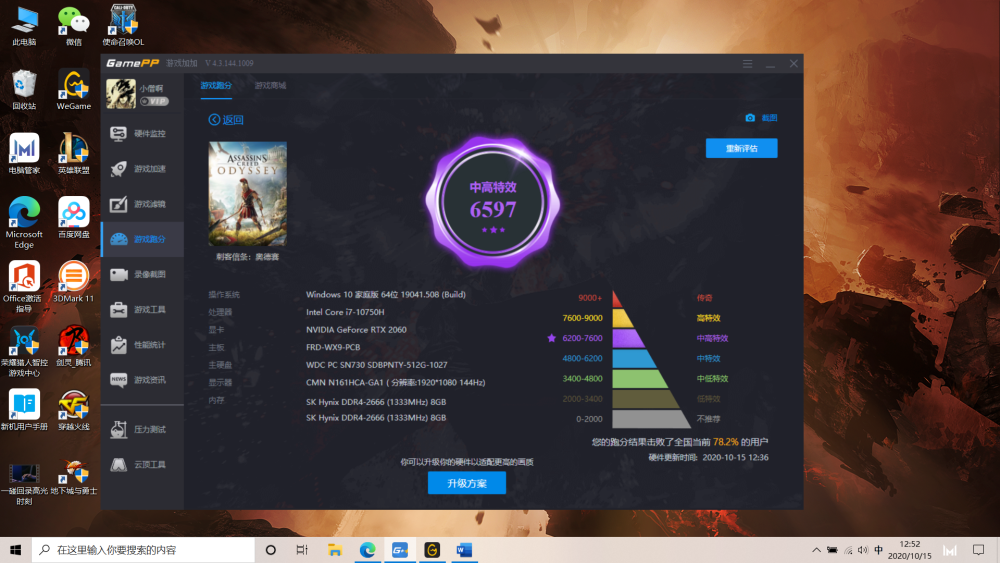Open 性能统计 performance stats in sidebar
This screenshot has height=563, width=1000.
click(142, 344)
